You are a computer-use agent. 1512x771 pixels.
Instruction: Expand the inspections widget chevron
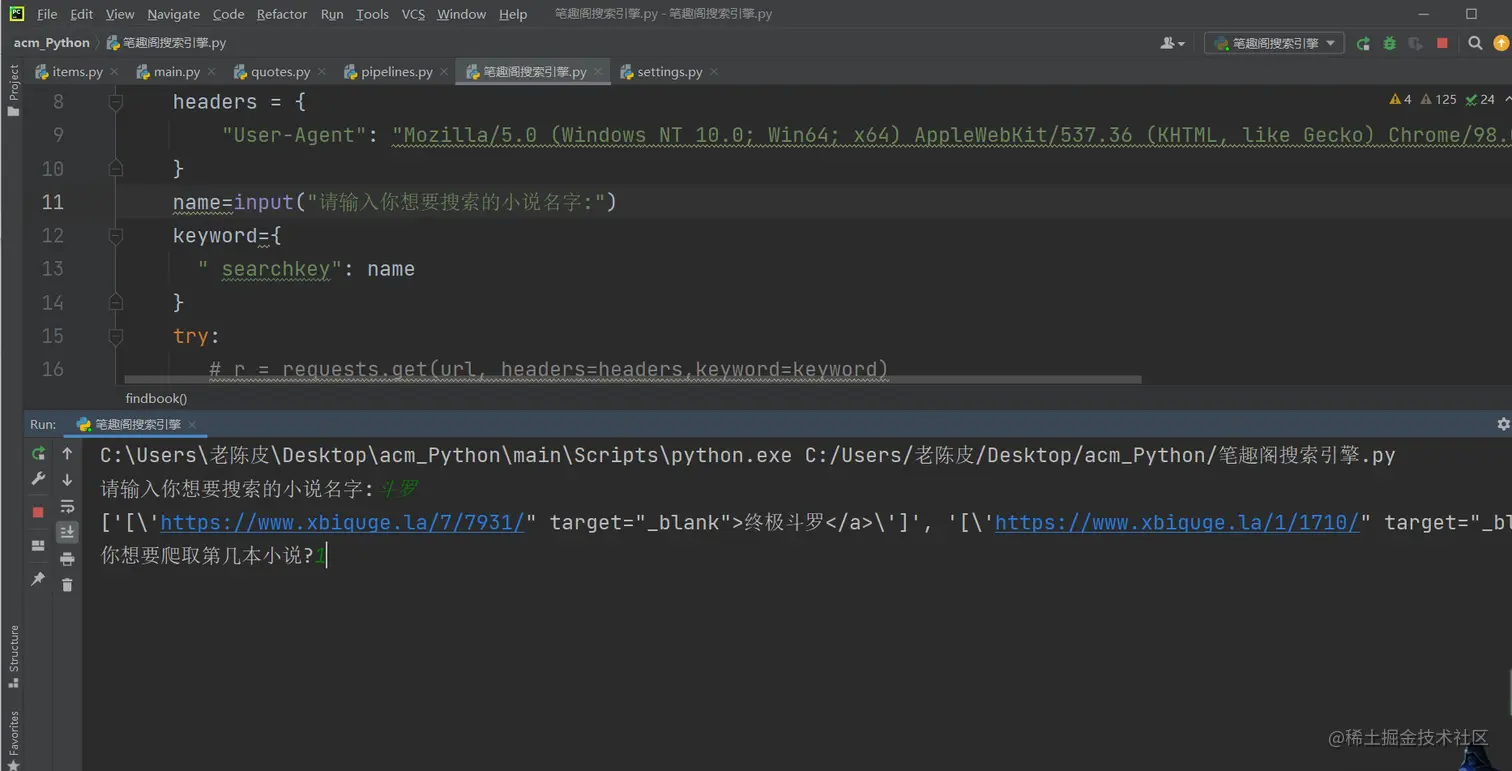[1507, 99]
